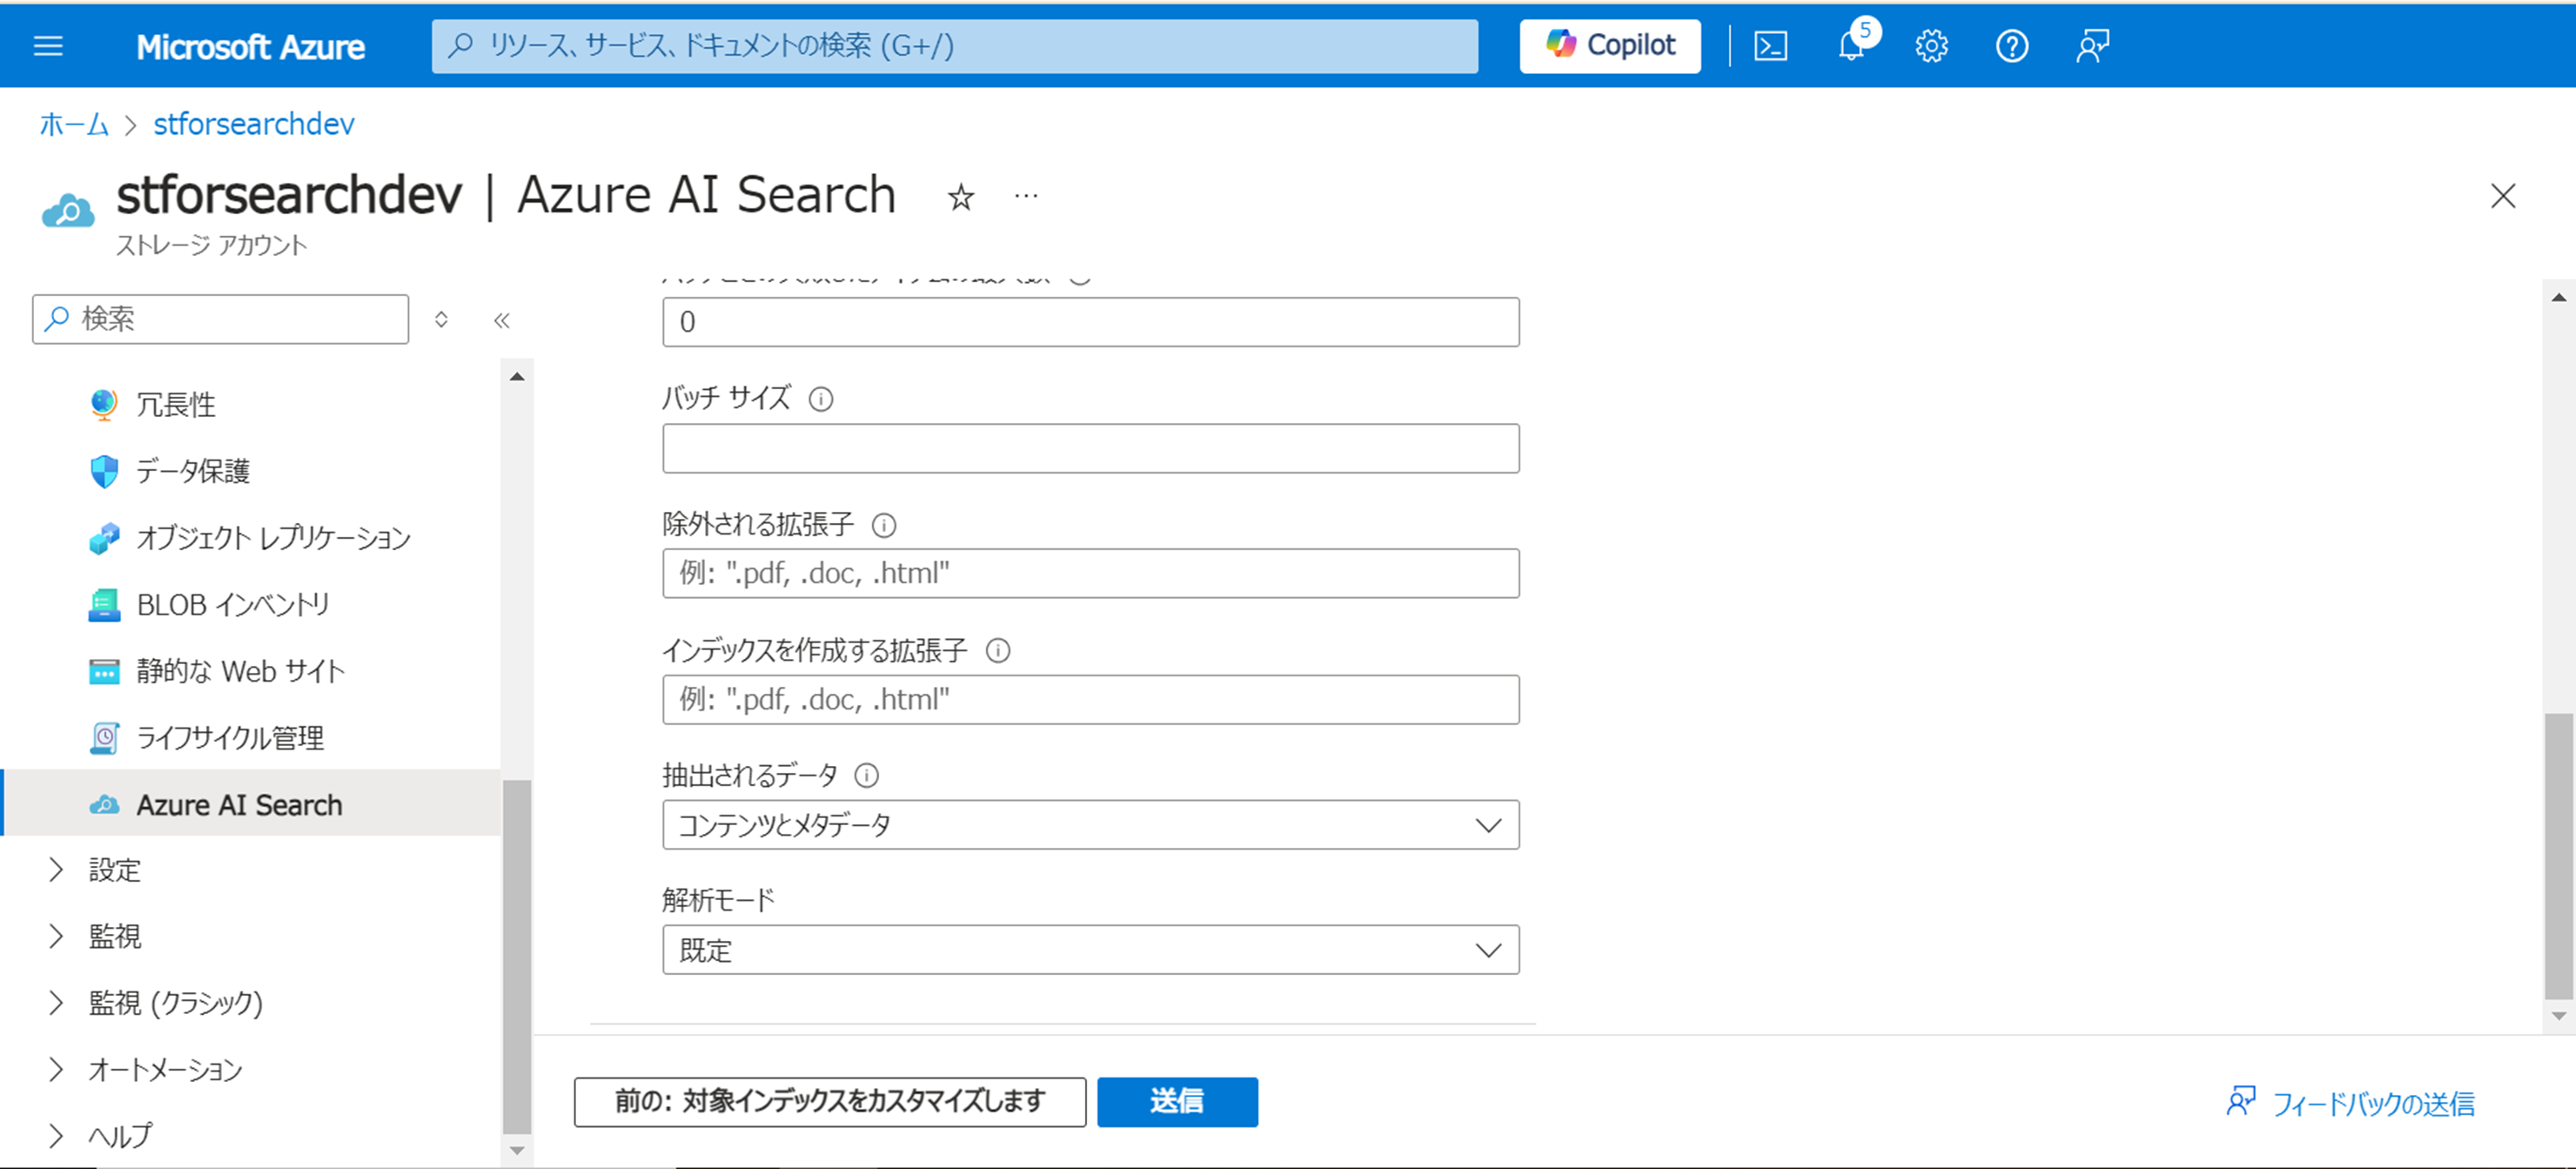2576x1169 pixels.
Task: Expand the ヘルプ section
Action: tap(56, 1136)
